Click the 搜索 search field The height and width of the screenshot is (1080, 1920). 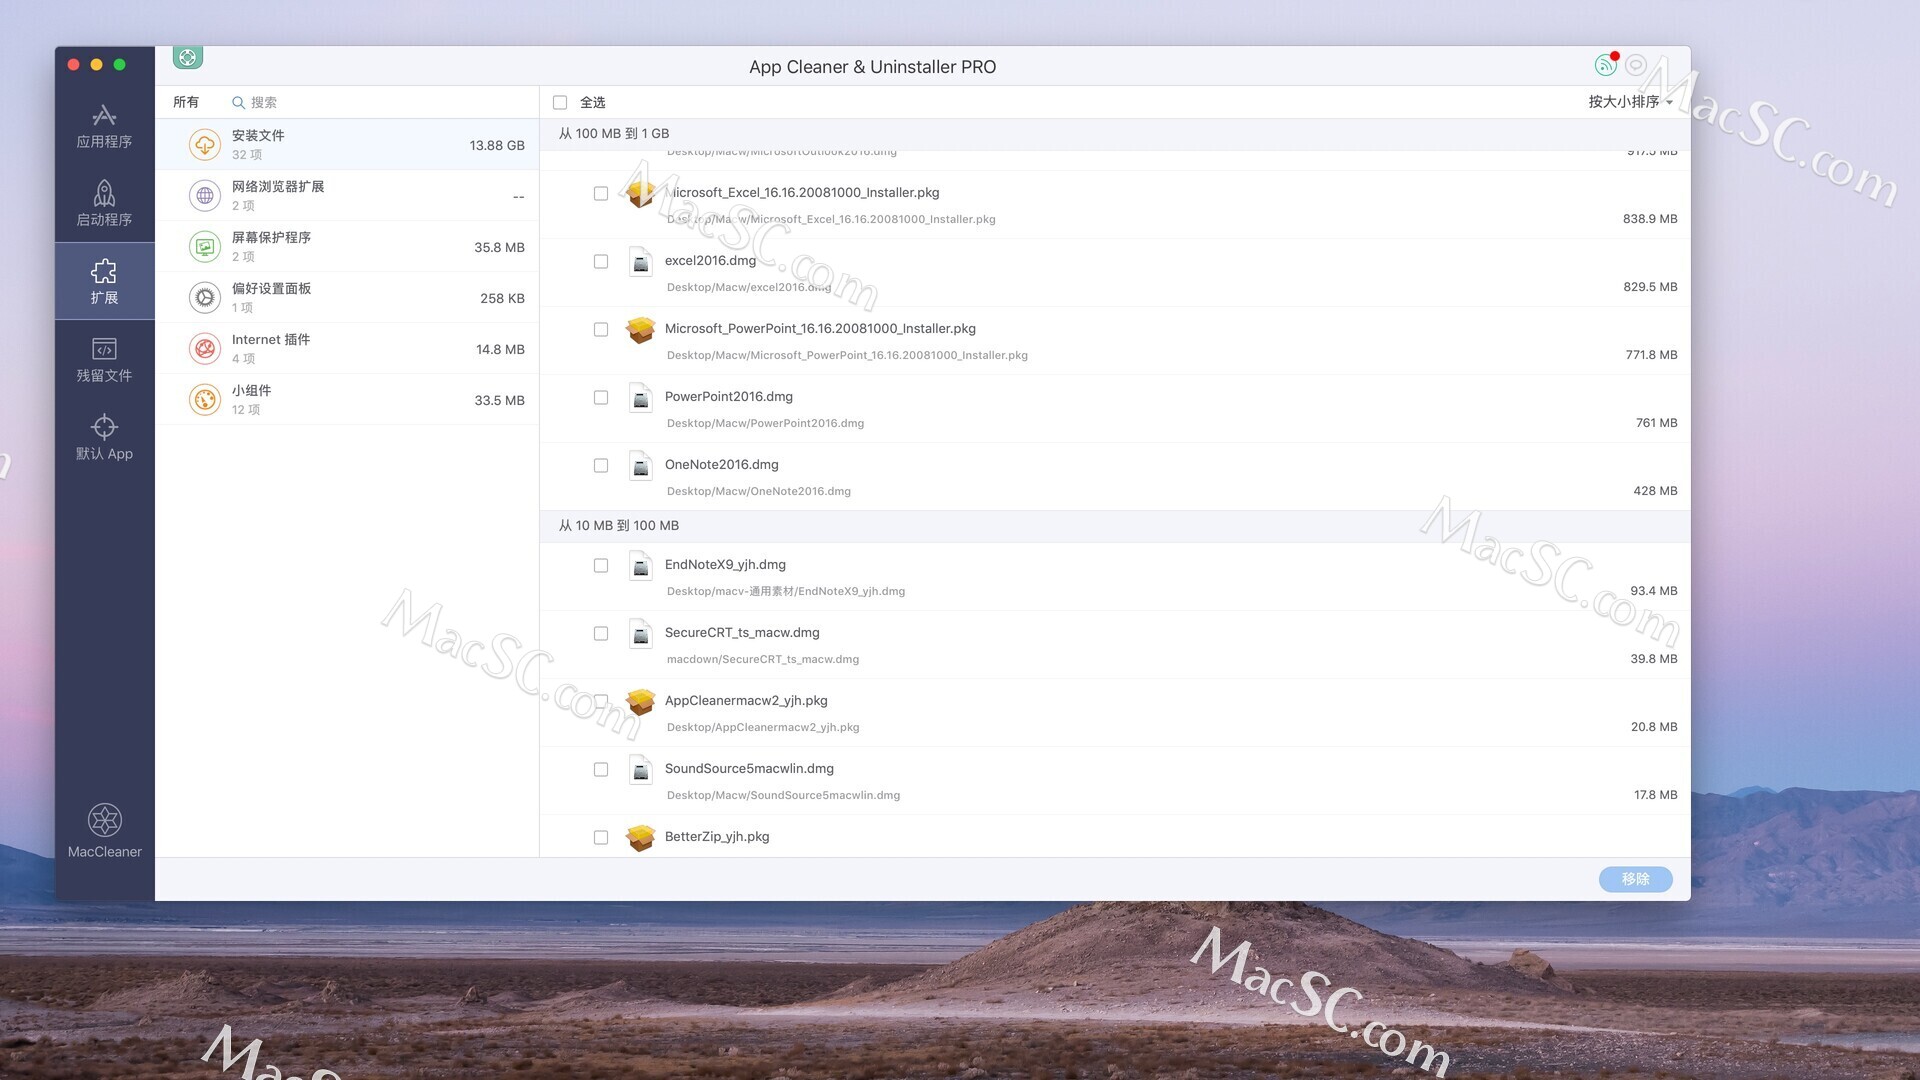[380, 102]
